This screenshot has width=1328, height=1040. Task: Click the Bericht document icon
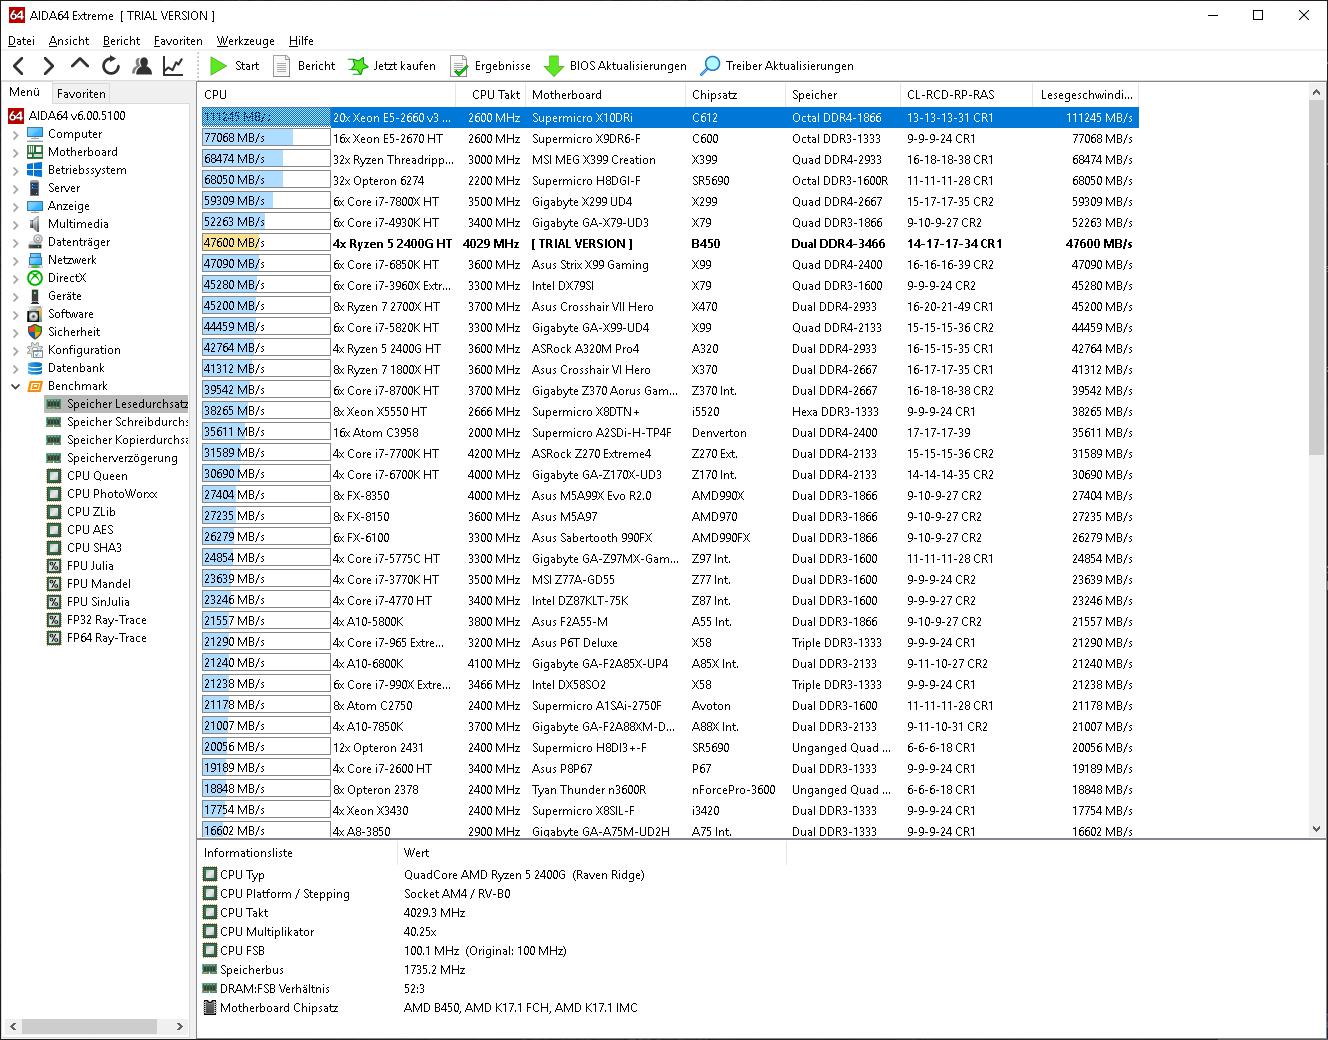tap(282, 66)
